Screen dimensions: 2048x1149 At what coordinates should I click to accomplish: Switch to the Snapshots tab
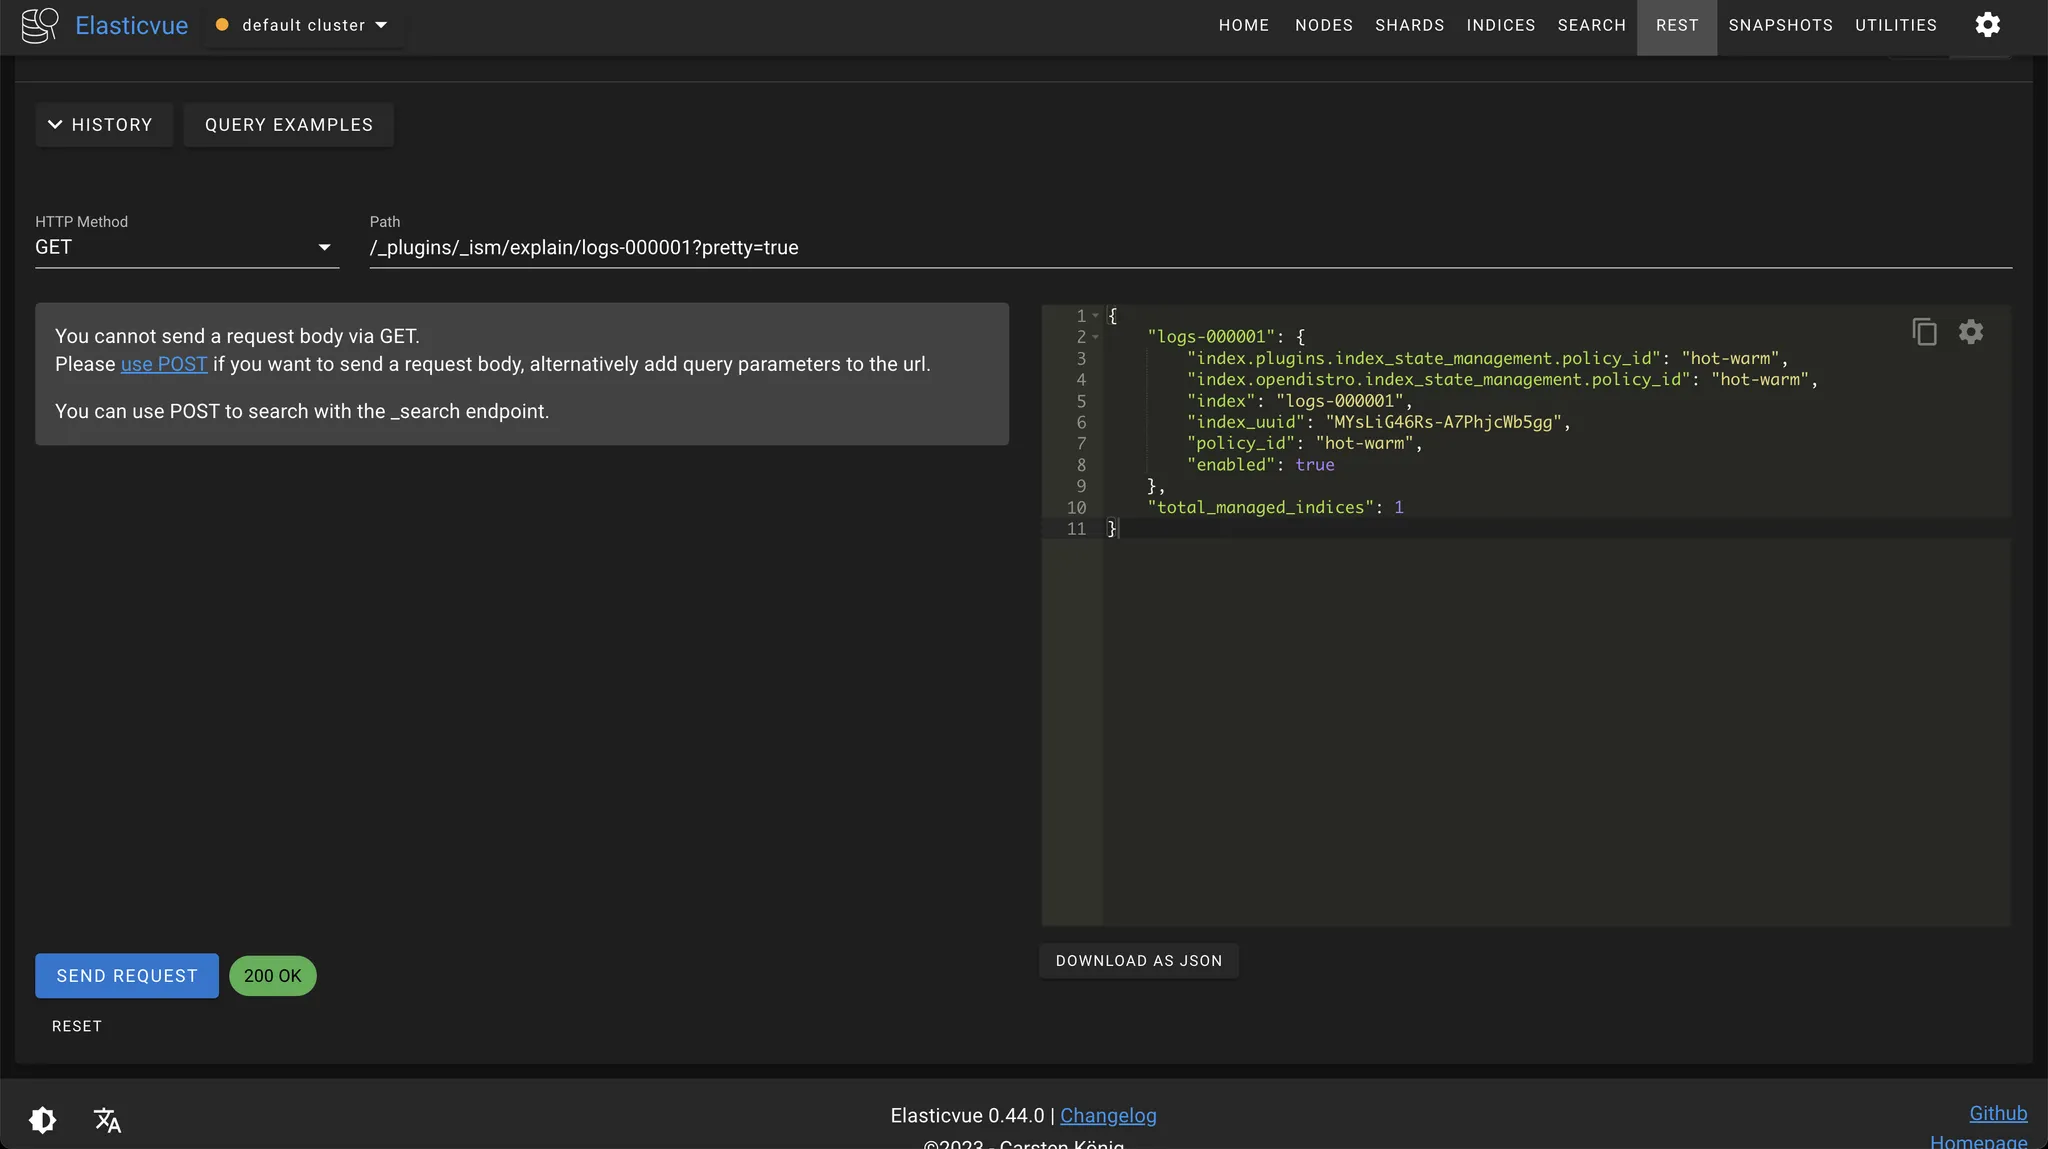(x=1780, y=25)
